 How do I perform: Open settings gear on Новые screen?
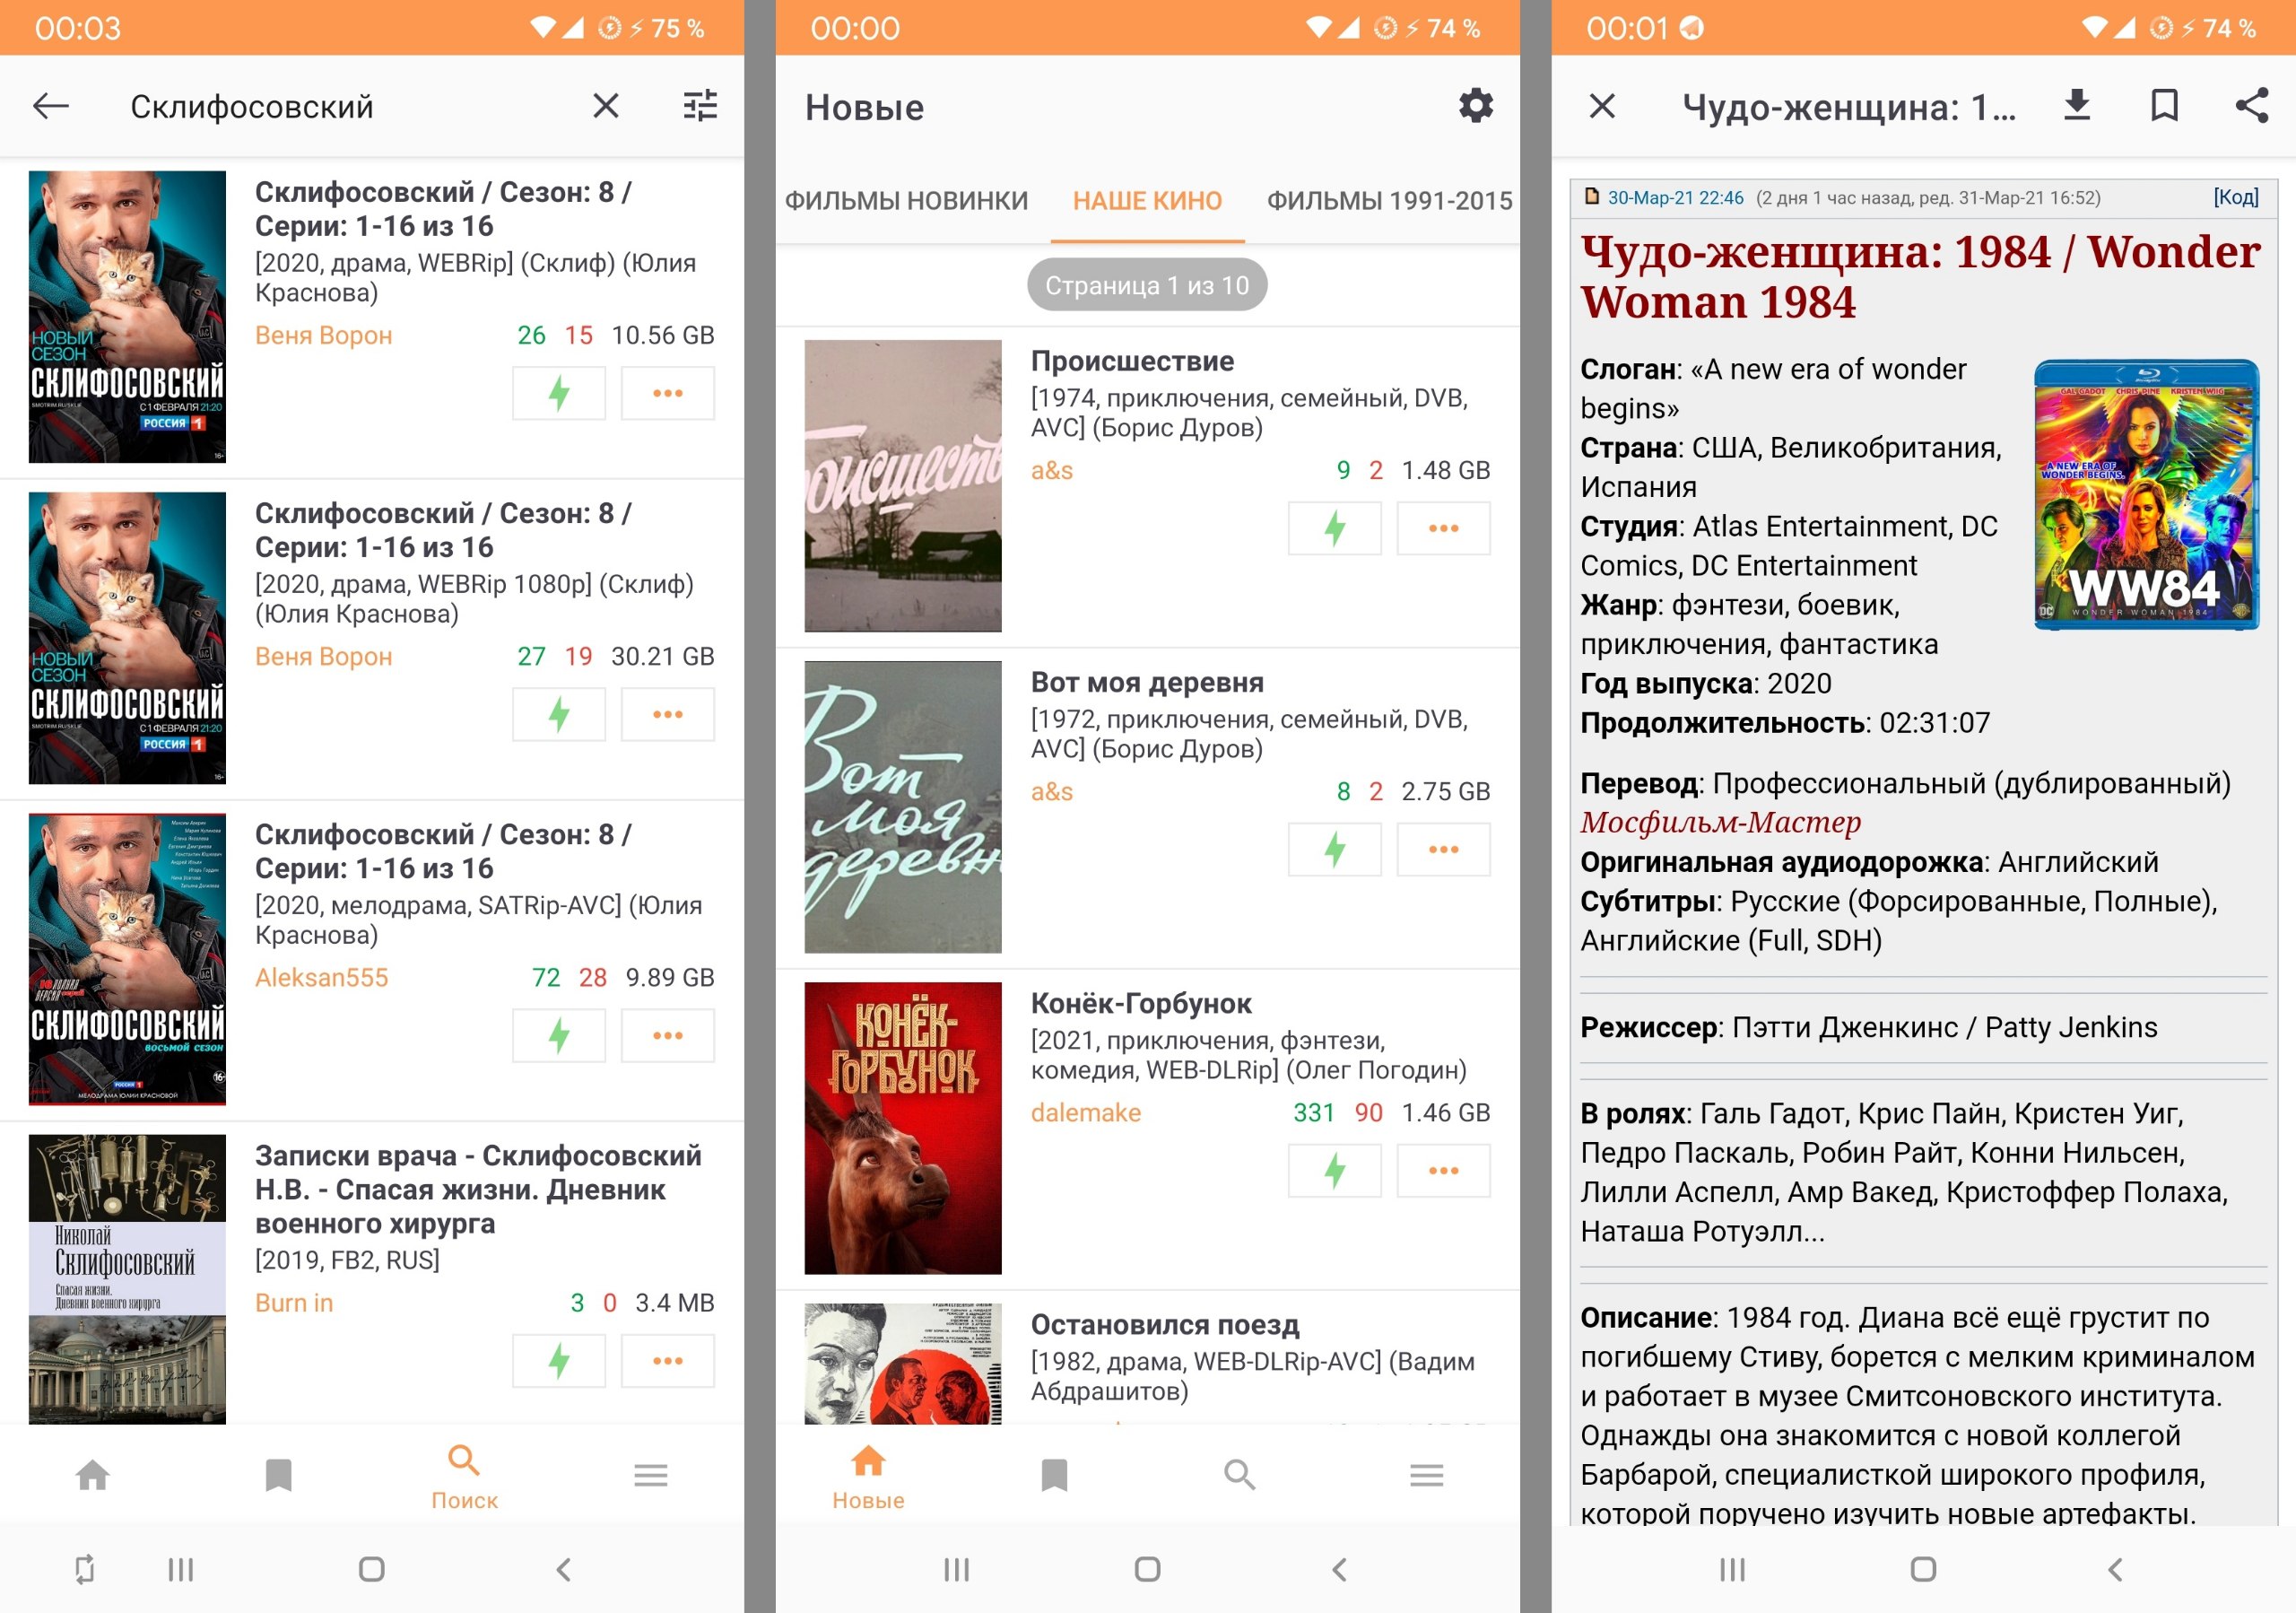pos(1475,106)
